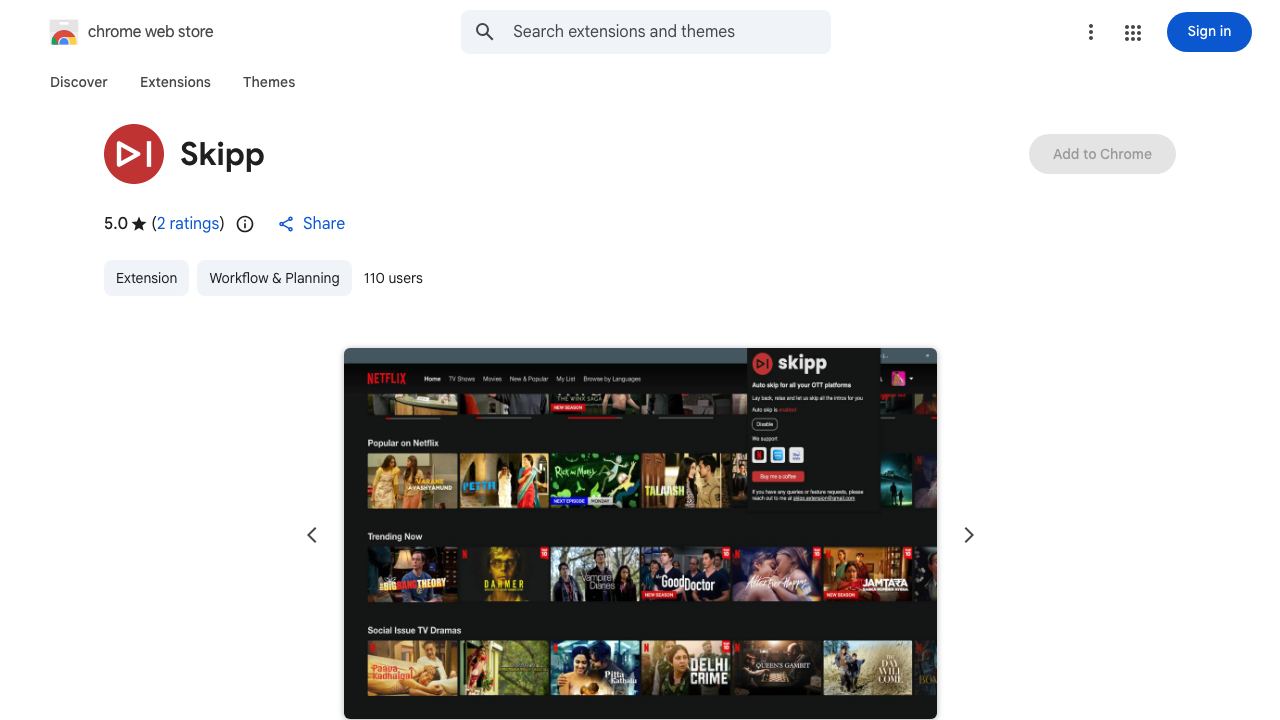Open the Google apps grid
This screenshot has height=720, width=1280.
pyautogui.click(x=1133, y=32)
